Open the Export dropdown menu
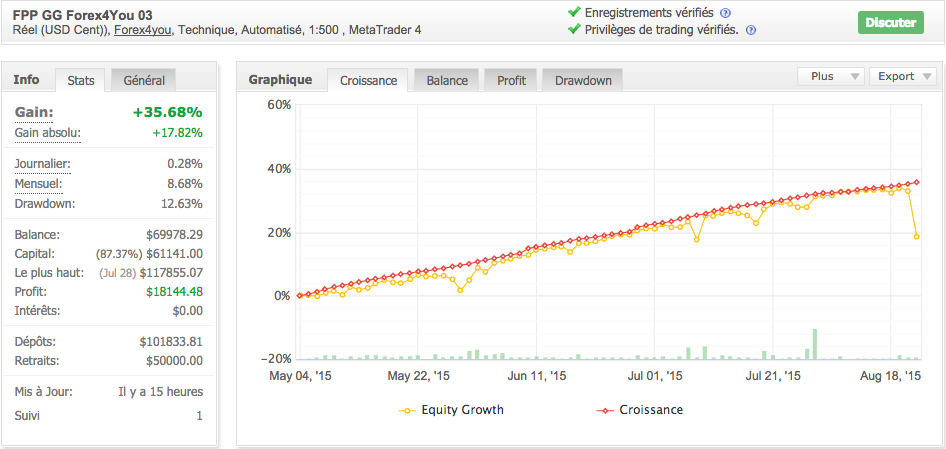This screenshot has height=449, width=946. (902, 76)
